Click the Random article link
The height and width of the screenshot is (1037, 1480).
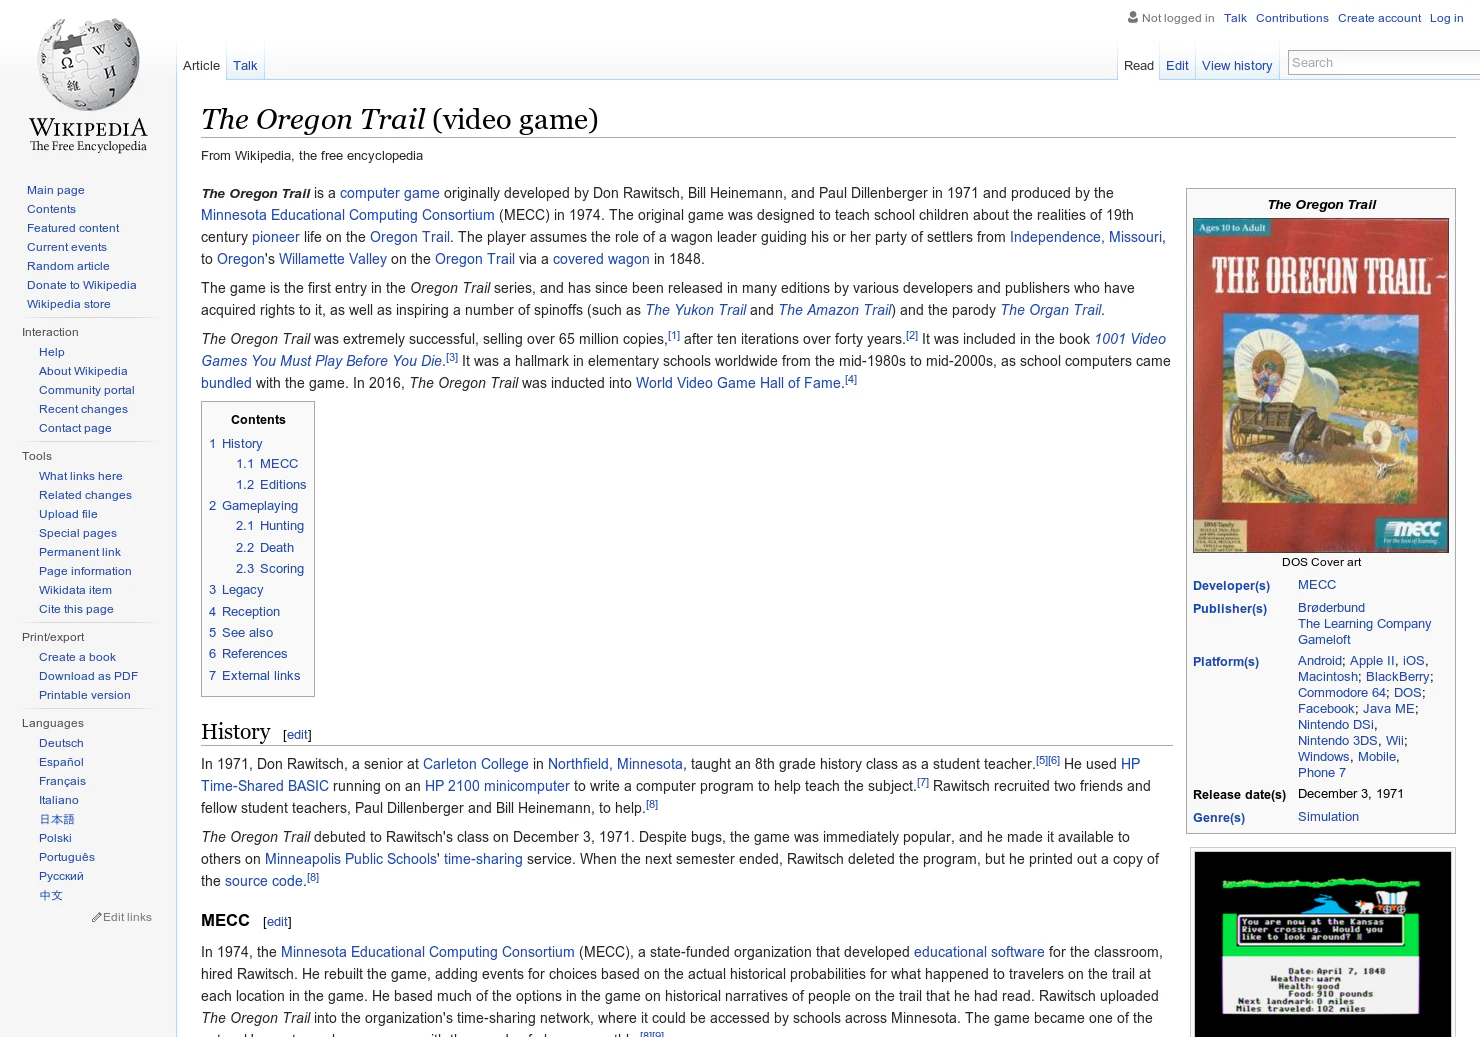click(68, 266)
